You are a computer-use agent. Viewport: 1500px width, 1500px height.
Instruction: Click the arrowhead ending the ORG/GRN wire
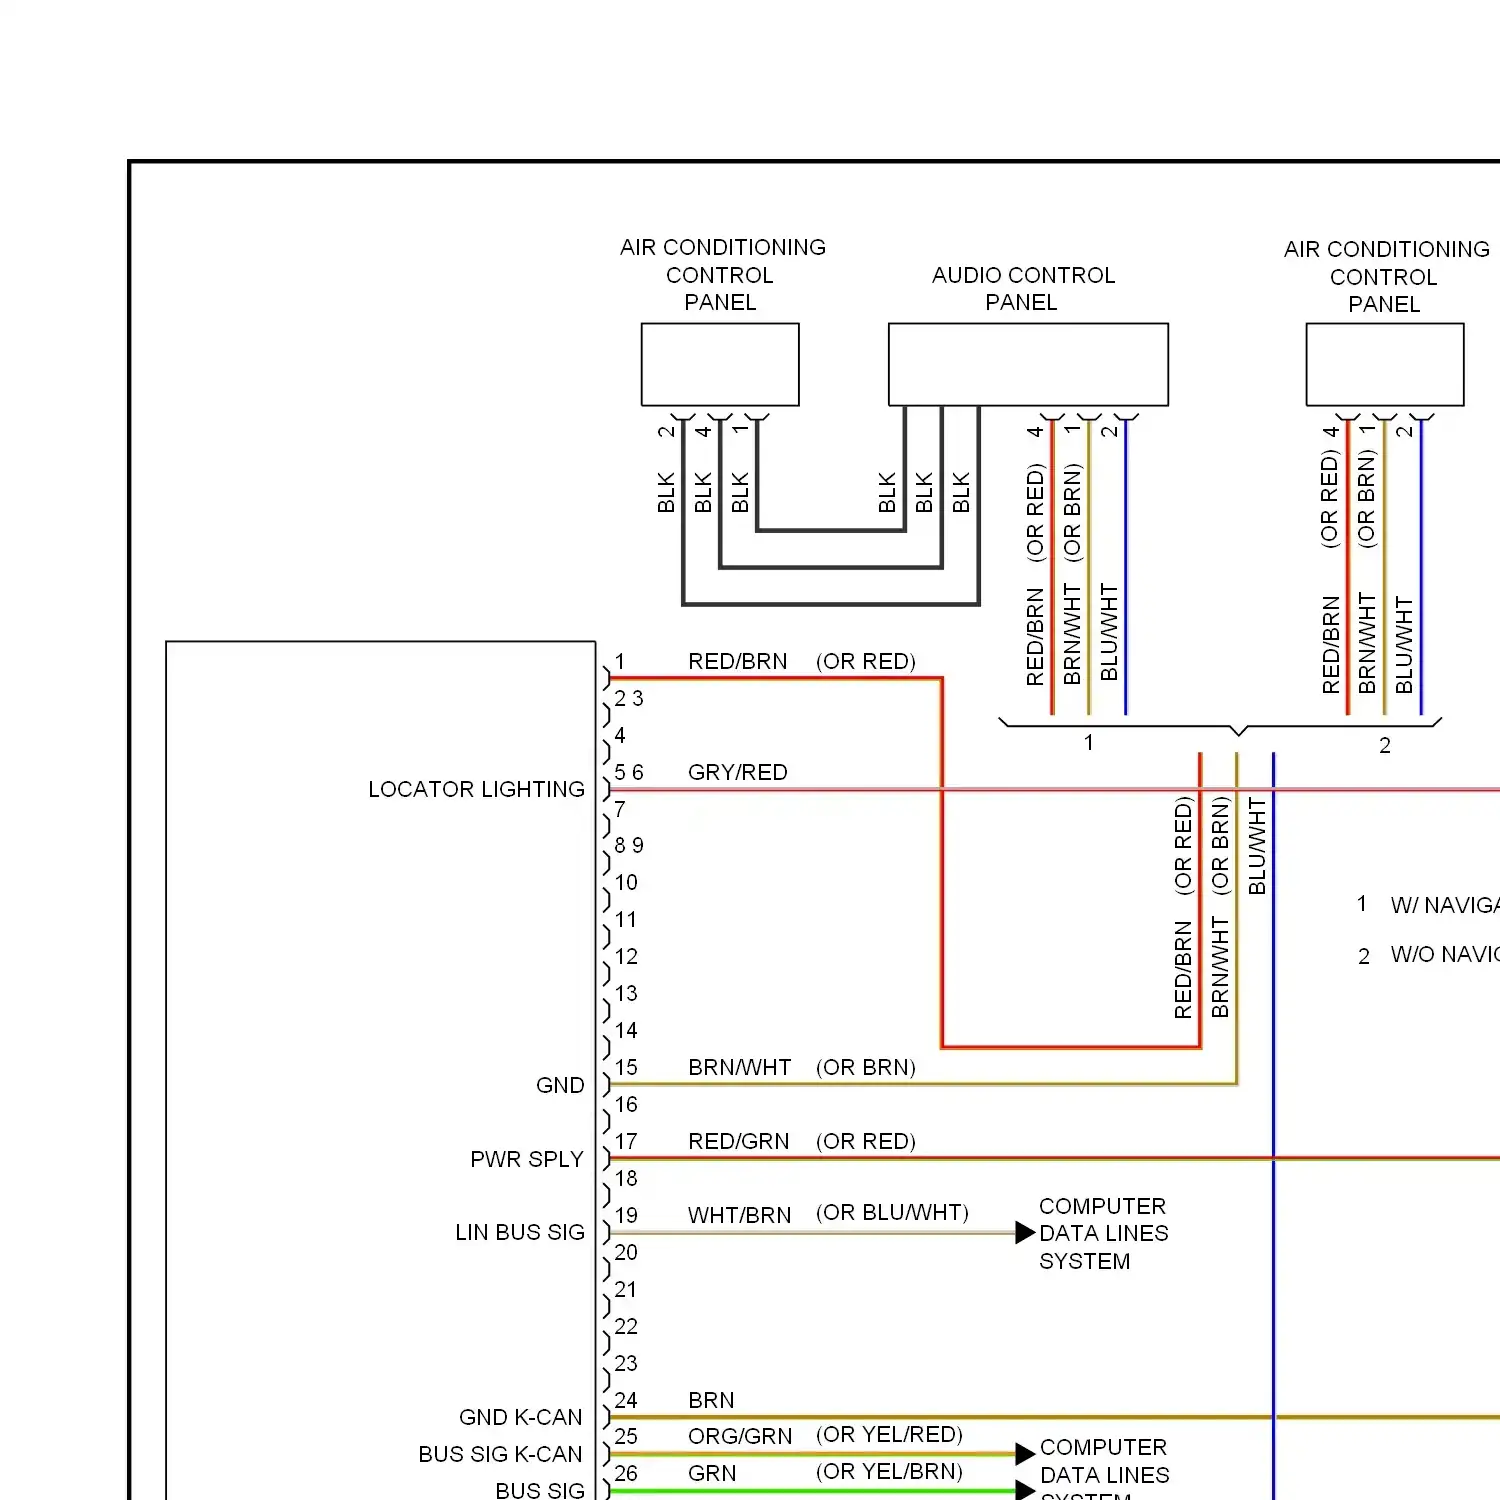coord(1025,1453)
